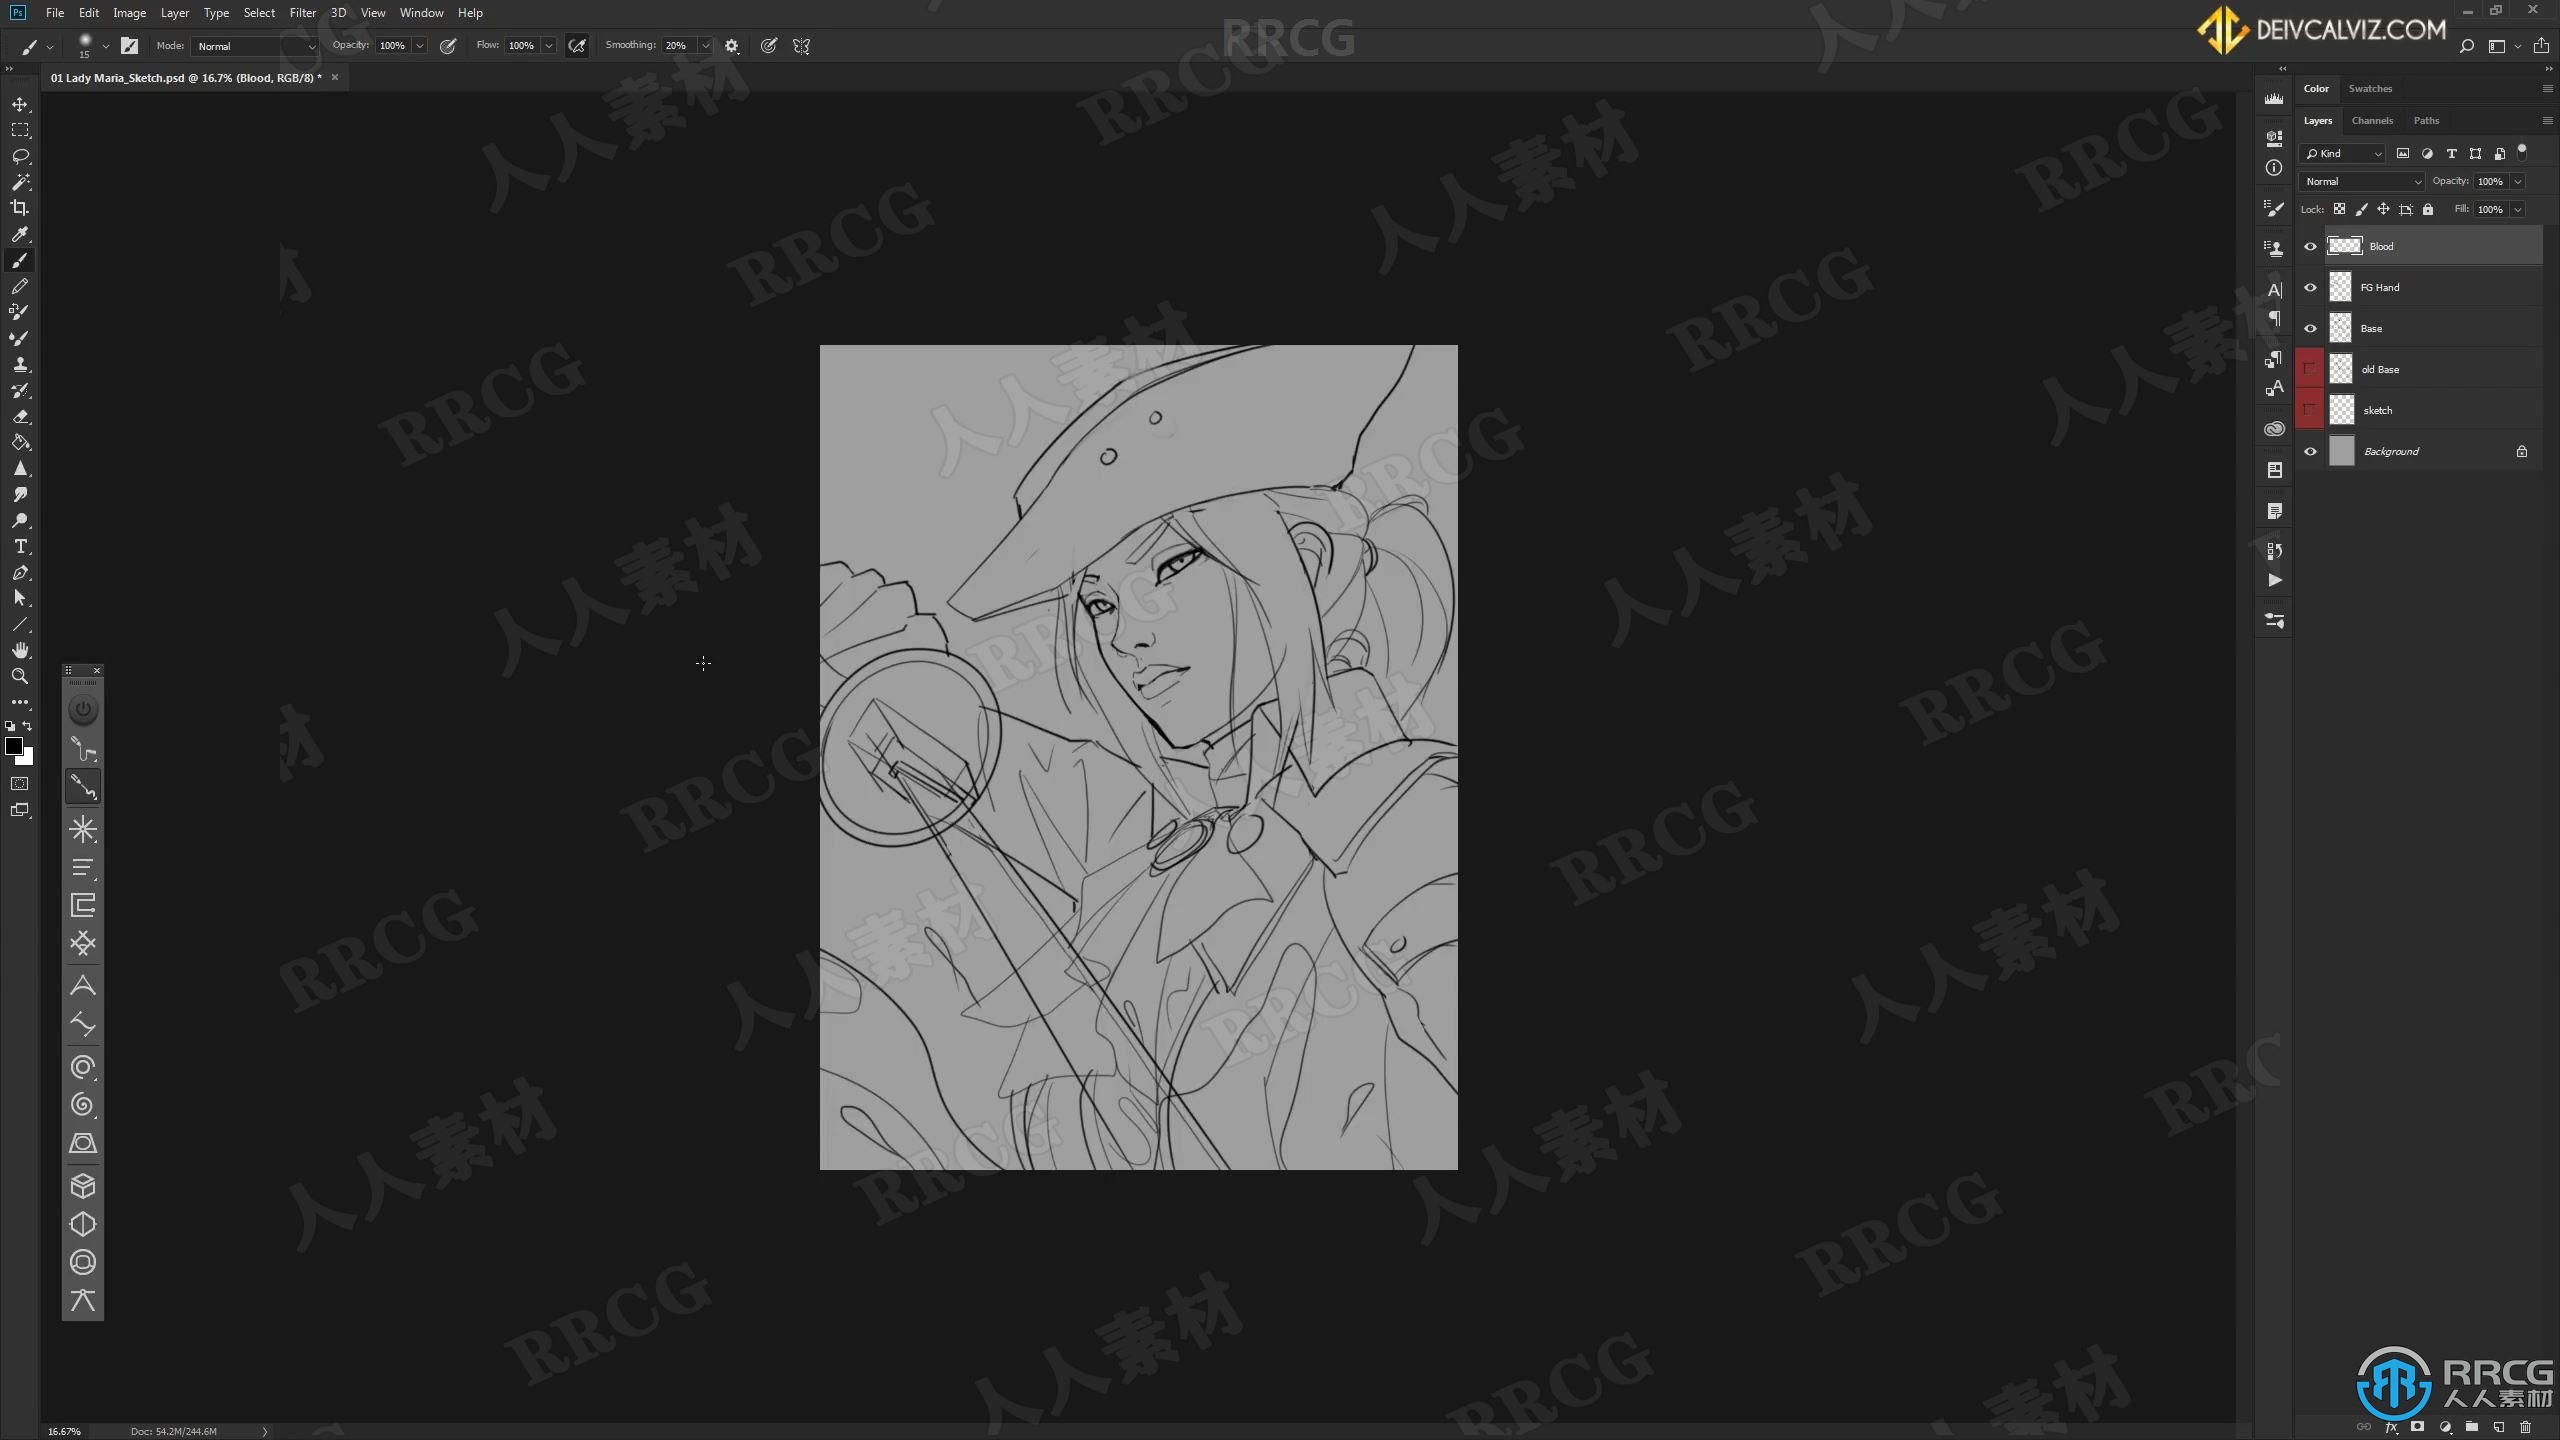The image size is (2560, 1440).
Task: Open Filter menu
Action: [x=302, y=12]
